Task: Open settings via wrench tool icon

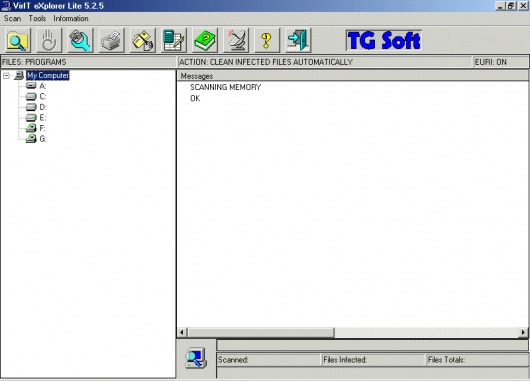Action: [x=80, y=41]
